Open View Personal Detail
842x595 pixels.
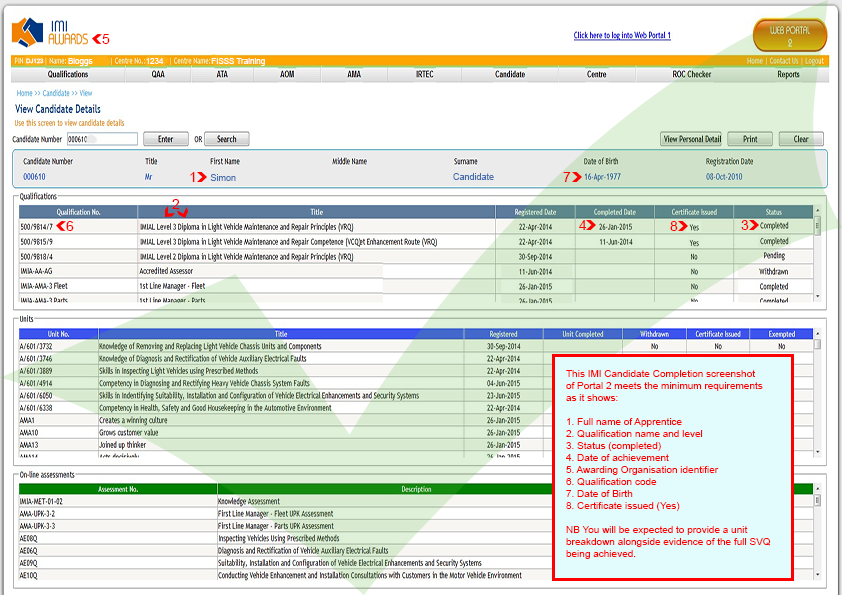[x=692, y=139]
